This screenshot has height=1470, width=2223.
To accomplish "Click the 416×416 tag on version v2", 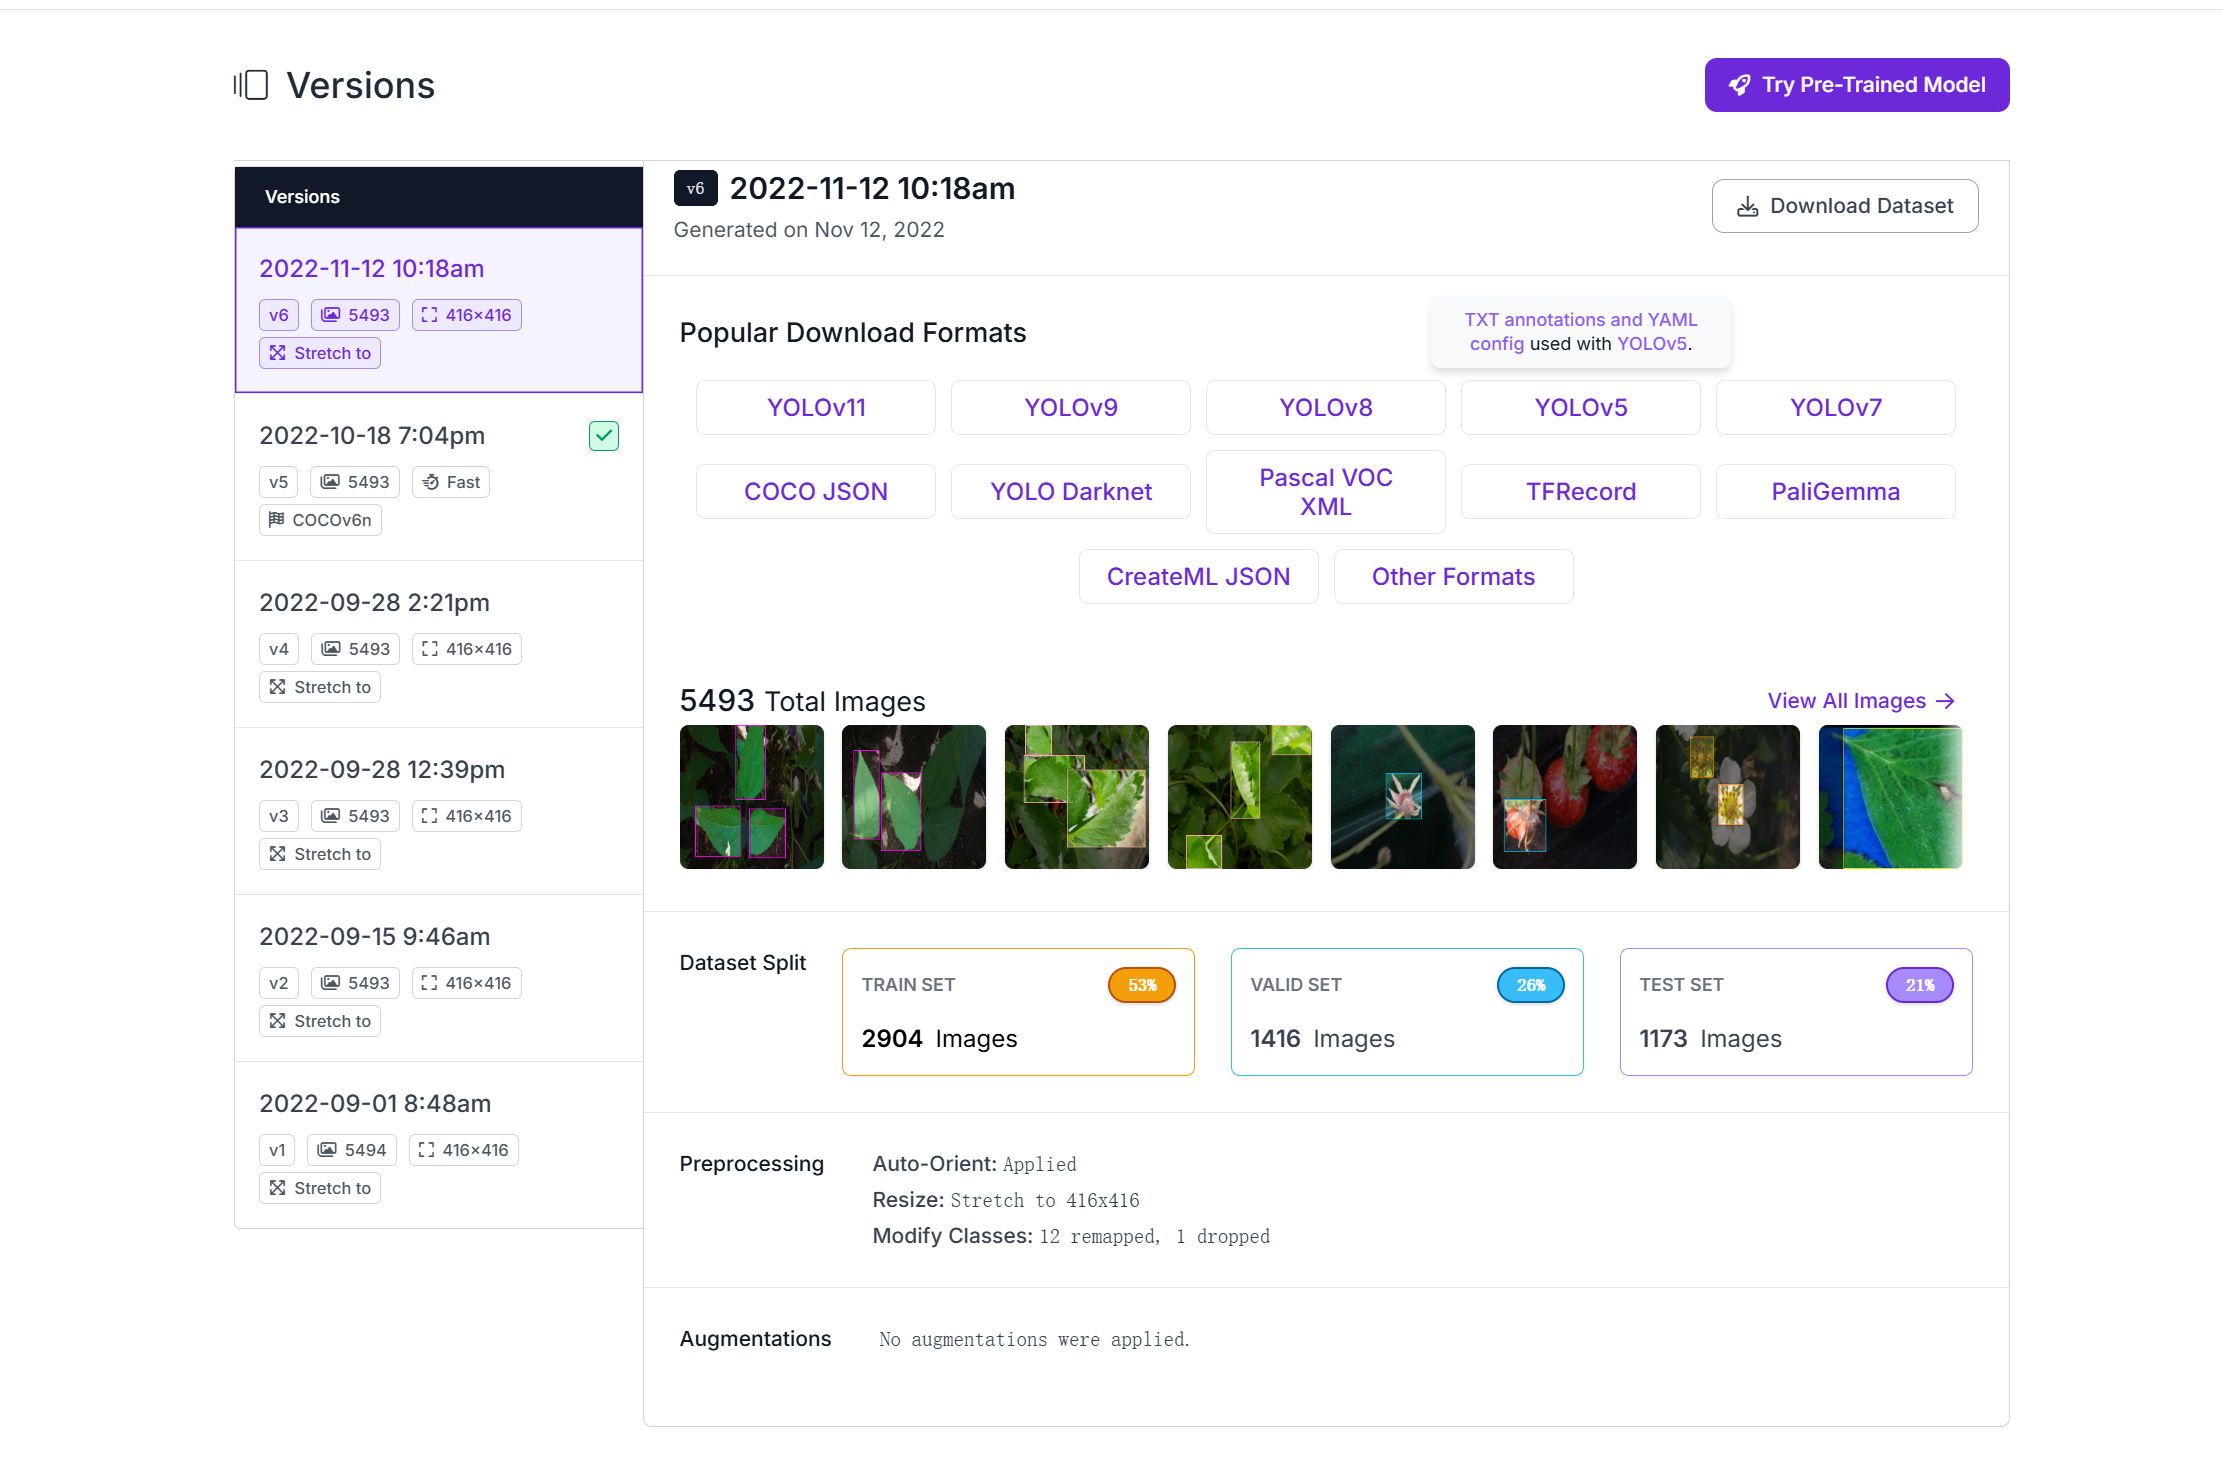I will pos(466,983).
